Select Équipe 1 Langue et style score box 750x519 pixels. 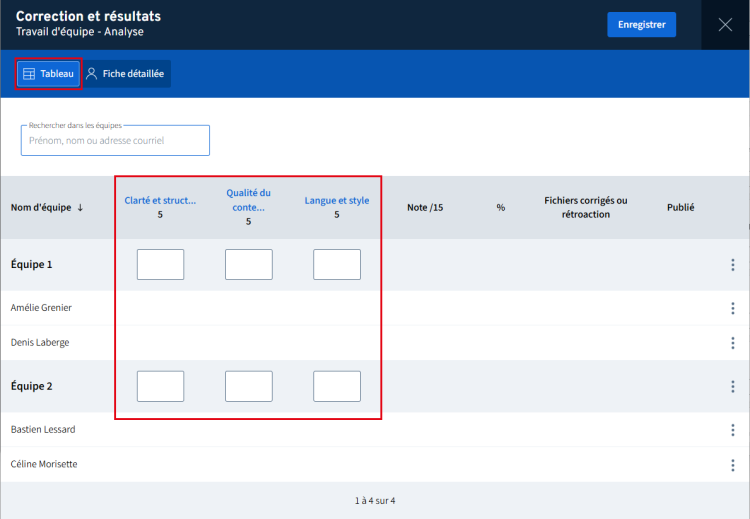coord(336,265)
